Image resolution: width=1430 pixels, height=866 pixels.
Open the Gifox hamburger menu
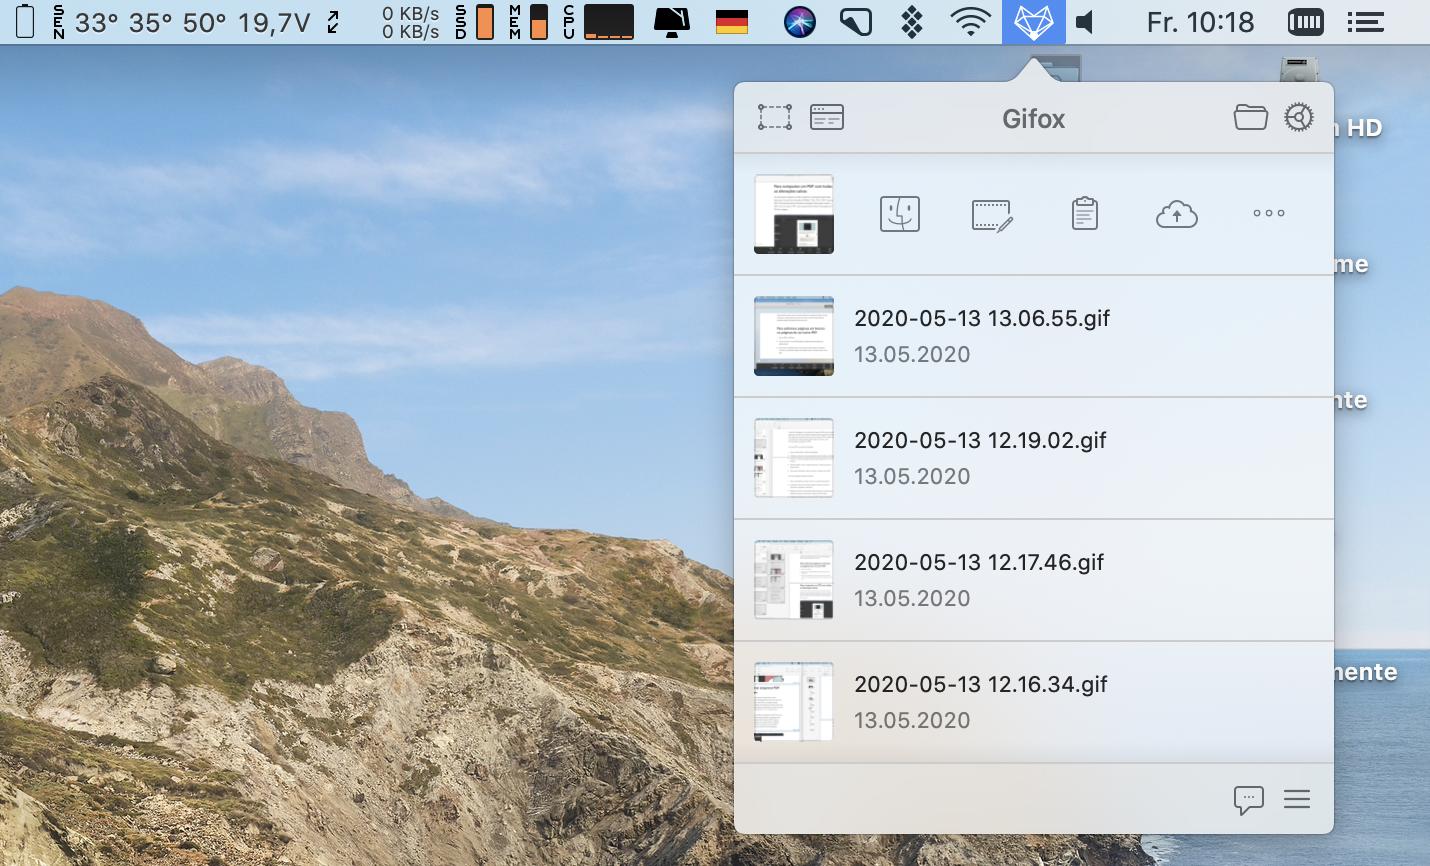(1297, 799)
